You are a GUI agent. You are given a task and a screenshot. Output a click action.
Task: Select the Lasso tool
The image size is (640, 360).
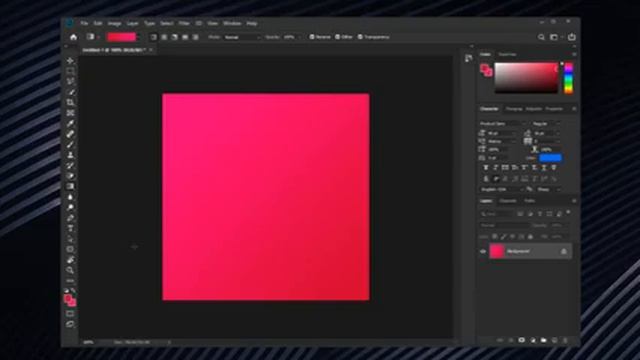70,81
